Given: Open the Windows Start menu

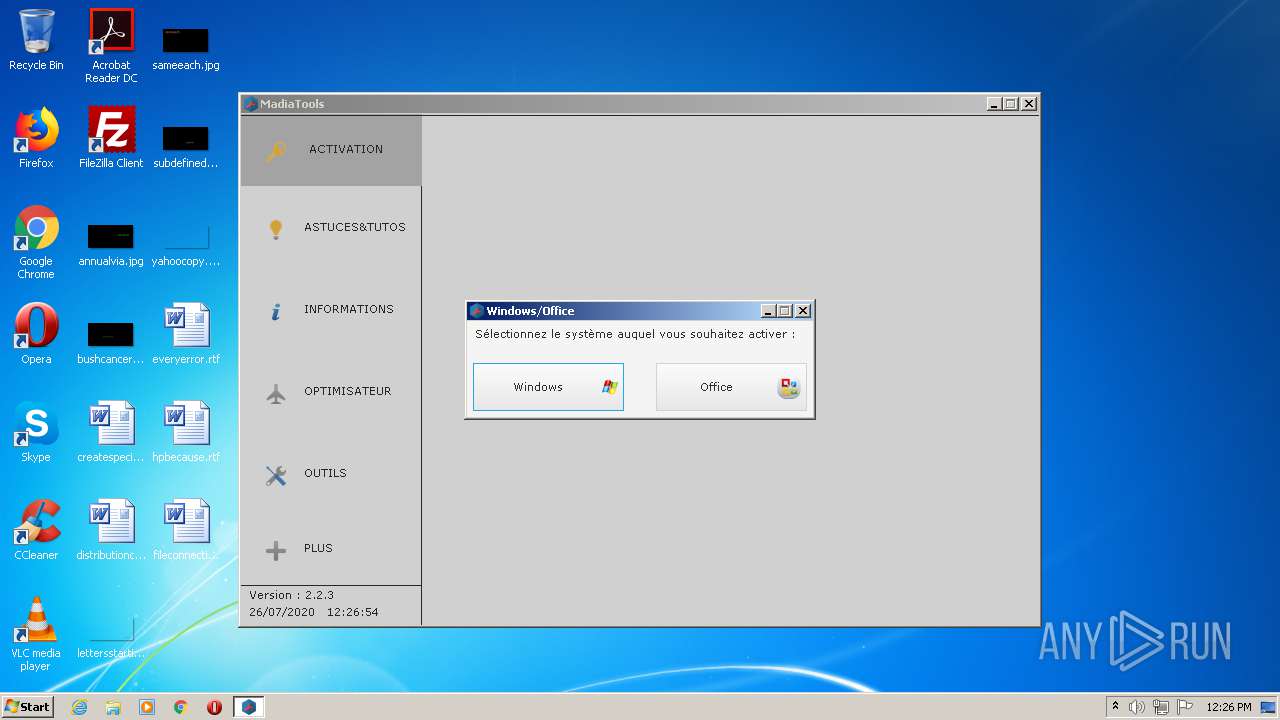Looking at the screenshot, I should point(28,707).
